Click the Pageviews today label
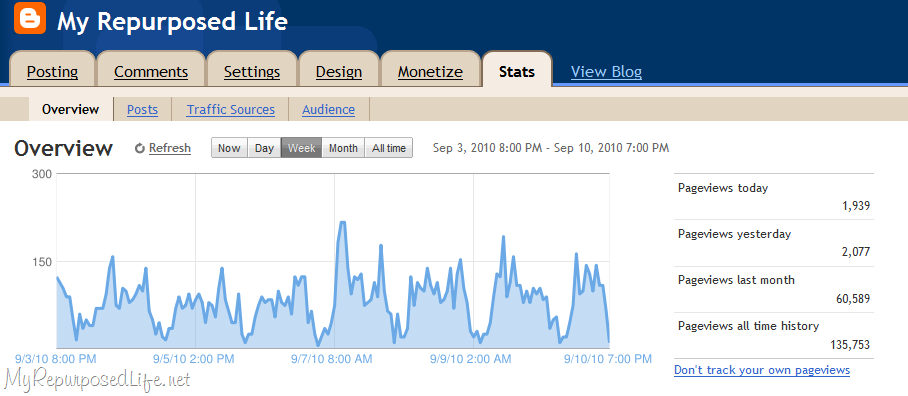This screenshot has width=908, height=396. (x=723, y=188)
